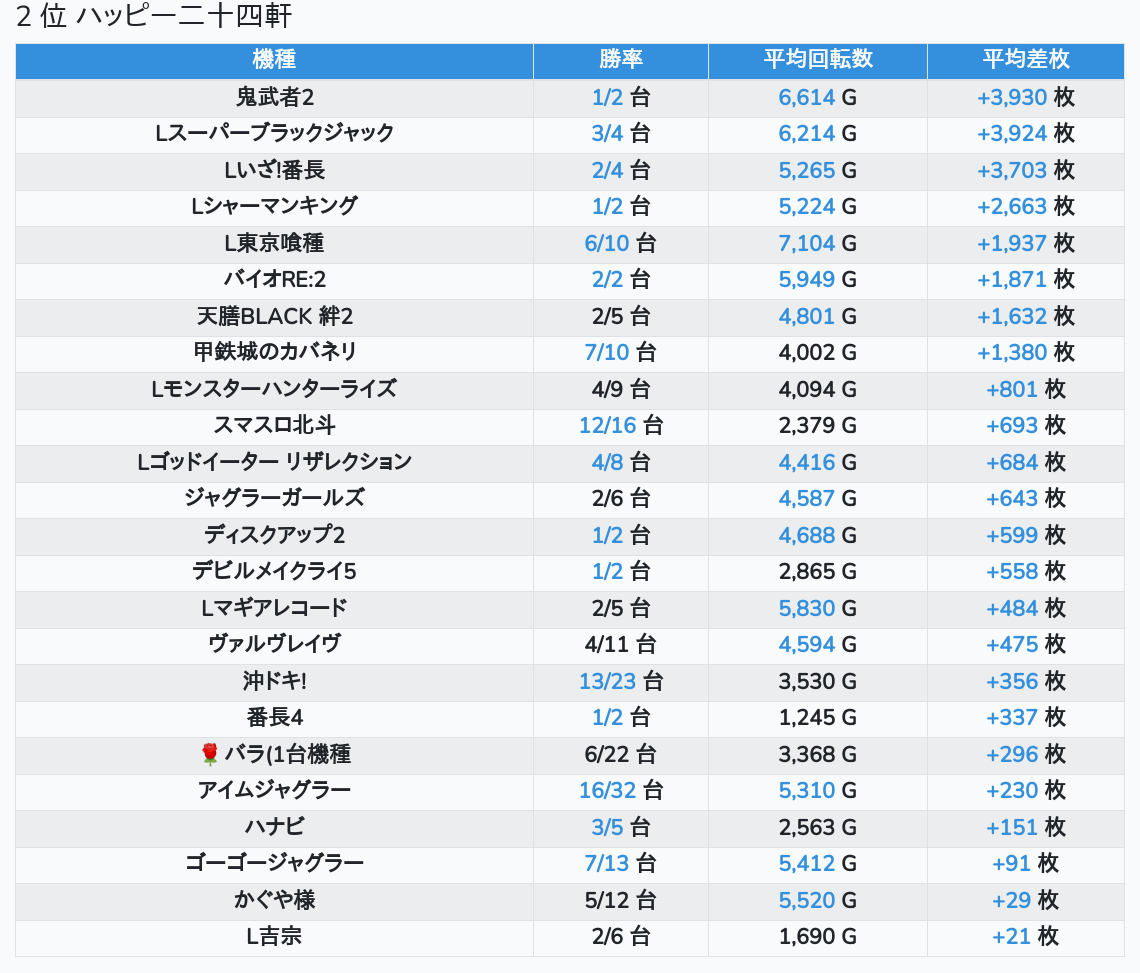The image size is (1140, 973).
Task: Click the +151 枚 average difference value
Action: click(x=1025, y=827)
